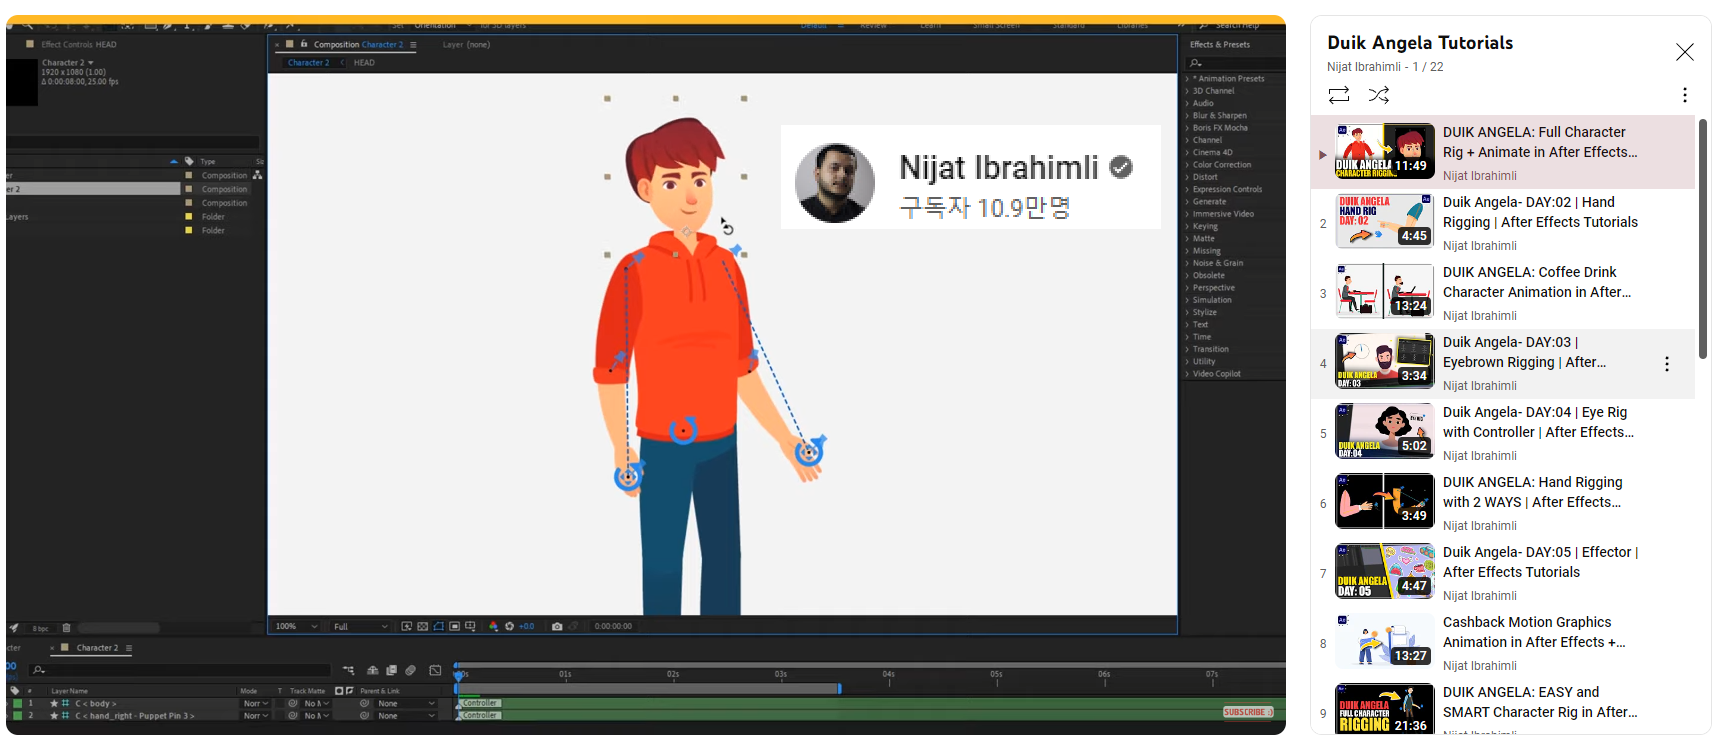Click the label tag column header in Project
1720x740 pixels.
click(x=189, y=161)
